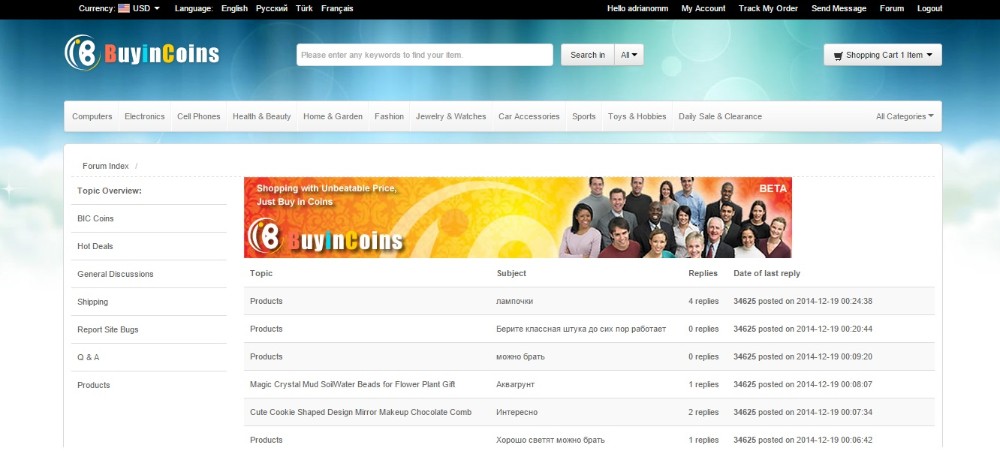Click the BuyinCoins logo in header
This screenshot has height=451, width=1000.
(x=142, y=53)
